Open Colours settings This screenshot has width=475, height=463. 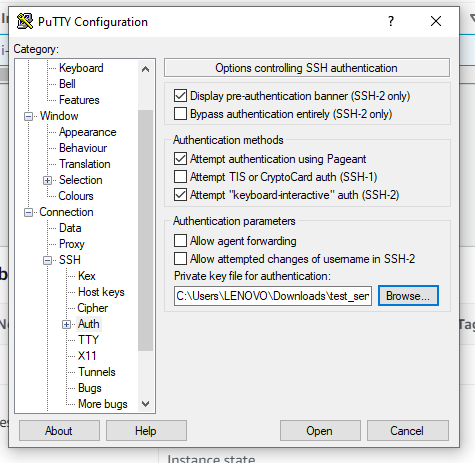76,196
